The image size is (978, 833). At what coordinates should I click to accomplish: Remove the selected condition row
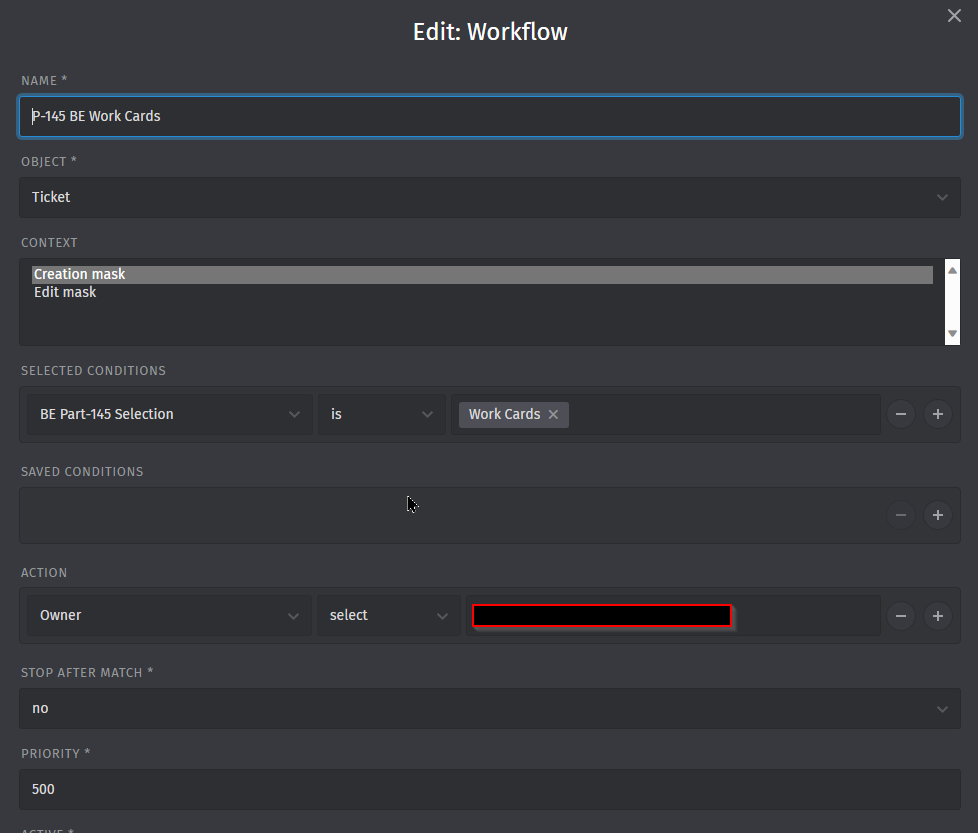(x=901, y=414)
